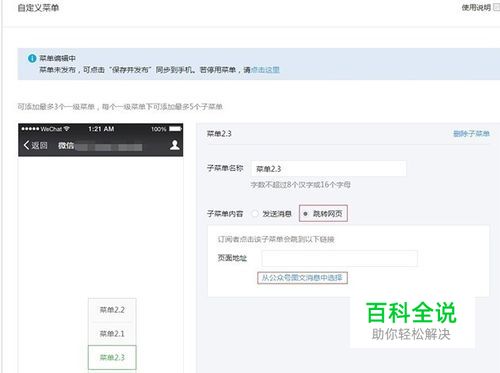This screenshot has height=373, width=500.
Task: Select submenu item 菜单2.2 in the preview
Action: pos(112,310)
